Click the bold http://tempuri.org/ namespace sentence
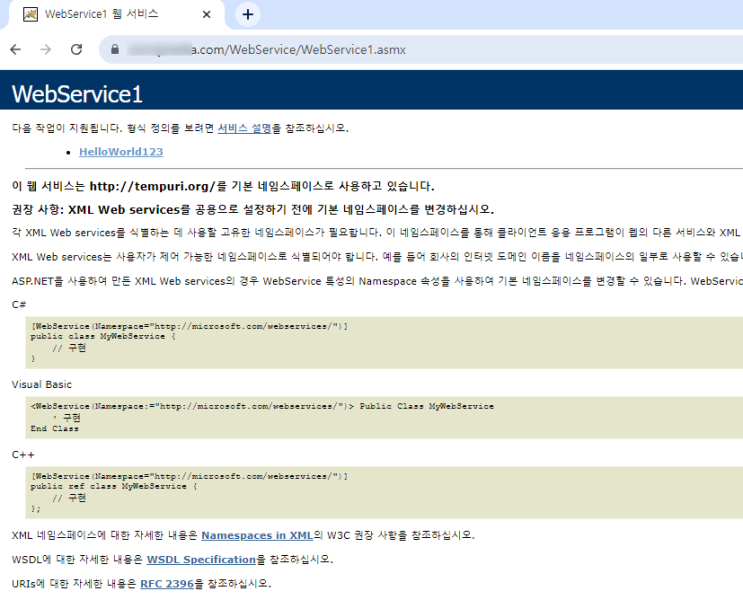 click(223, 186)
